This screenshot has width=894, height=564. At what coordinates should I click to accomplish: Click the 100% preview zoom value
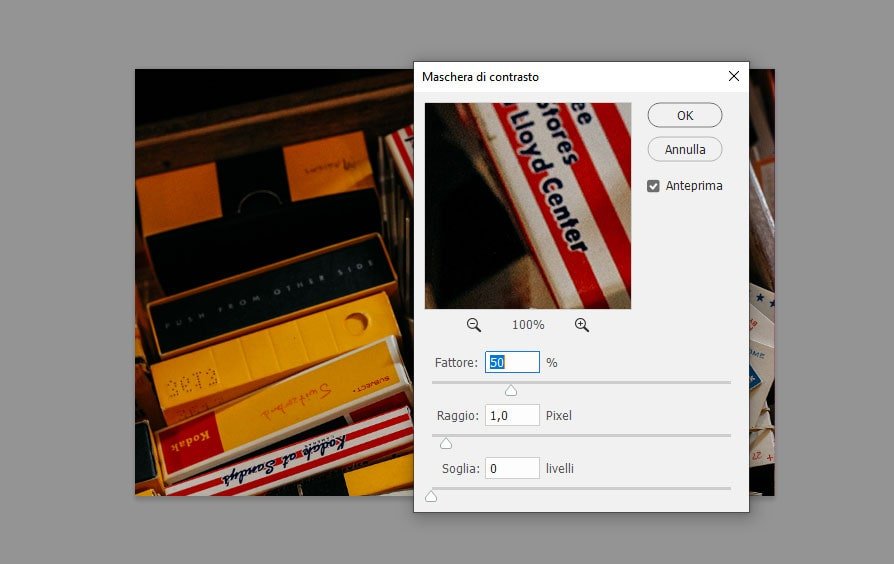tap(528, 325)
